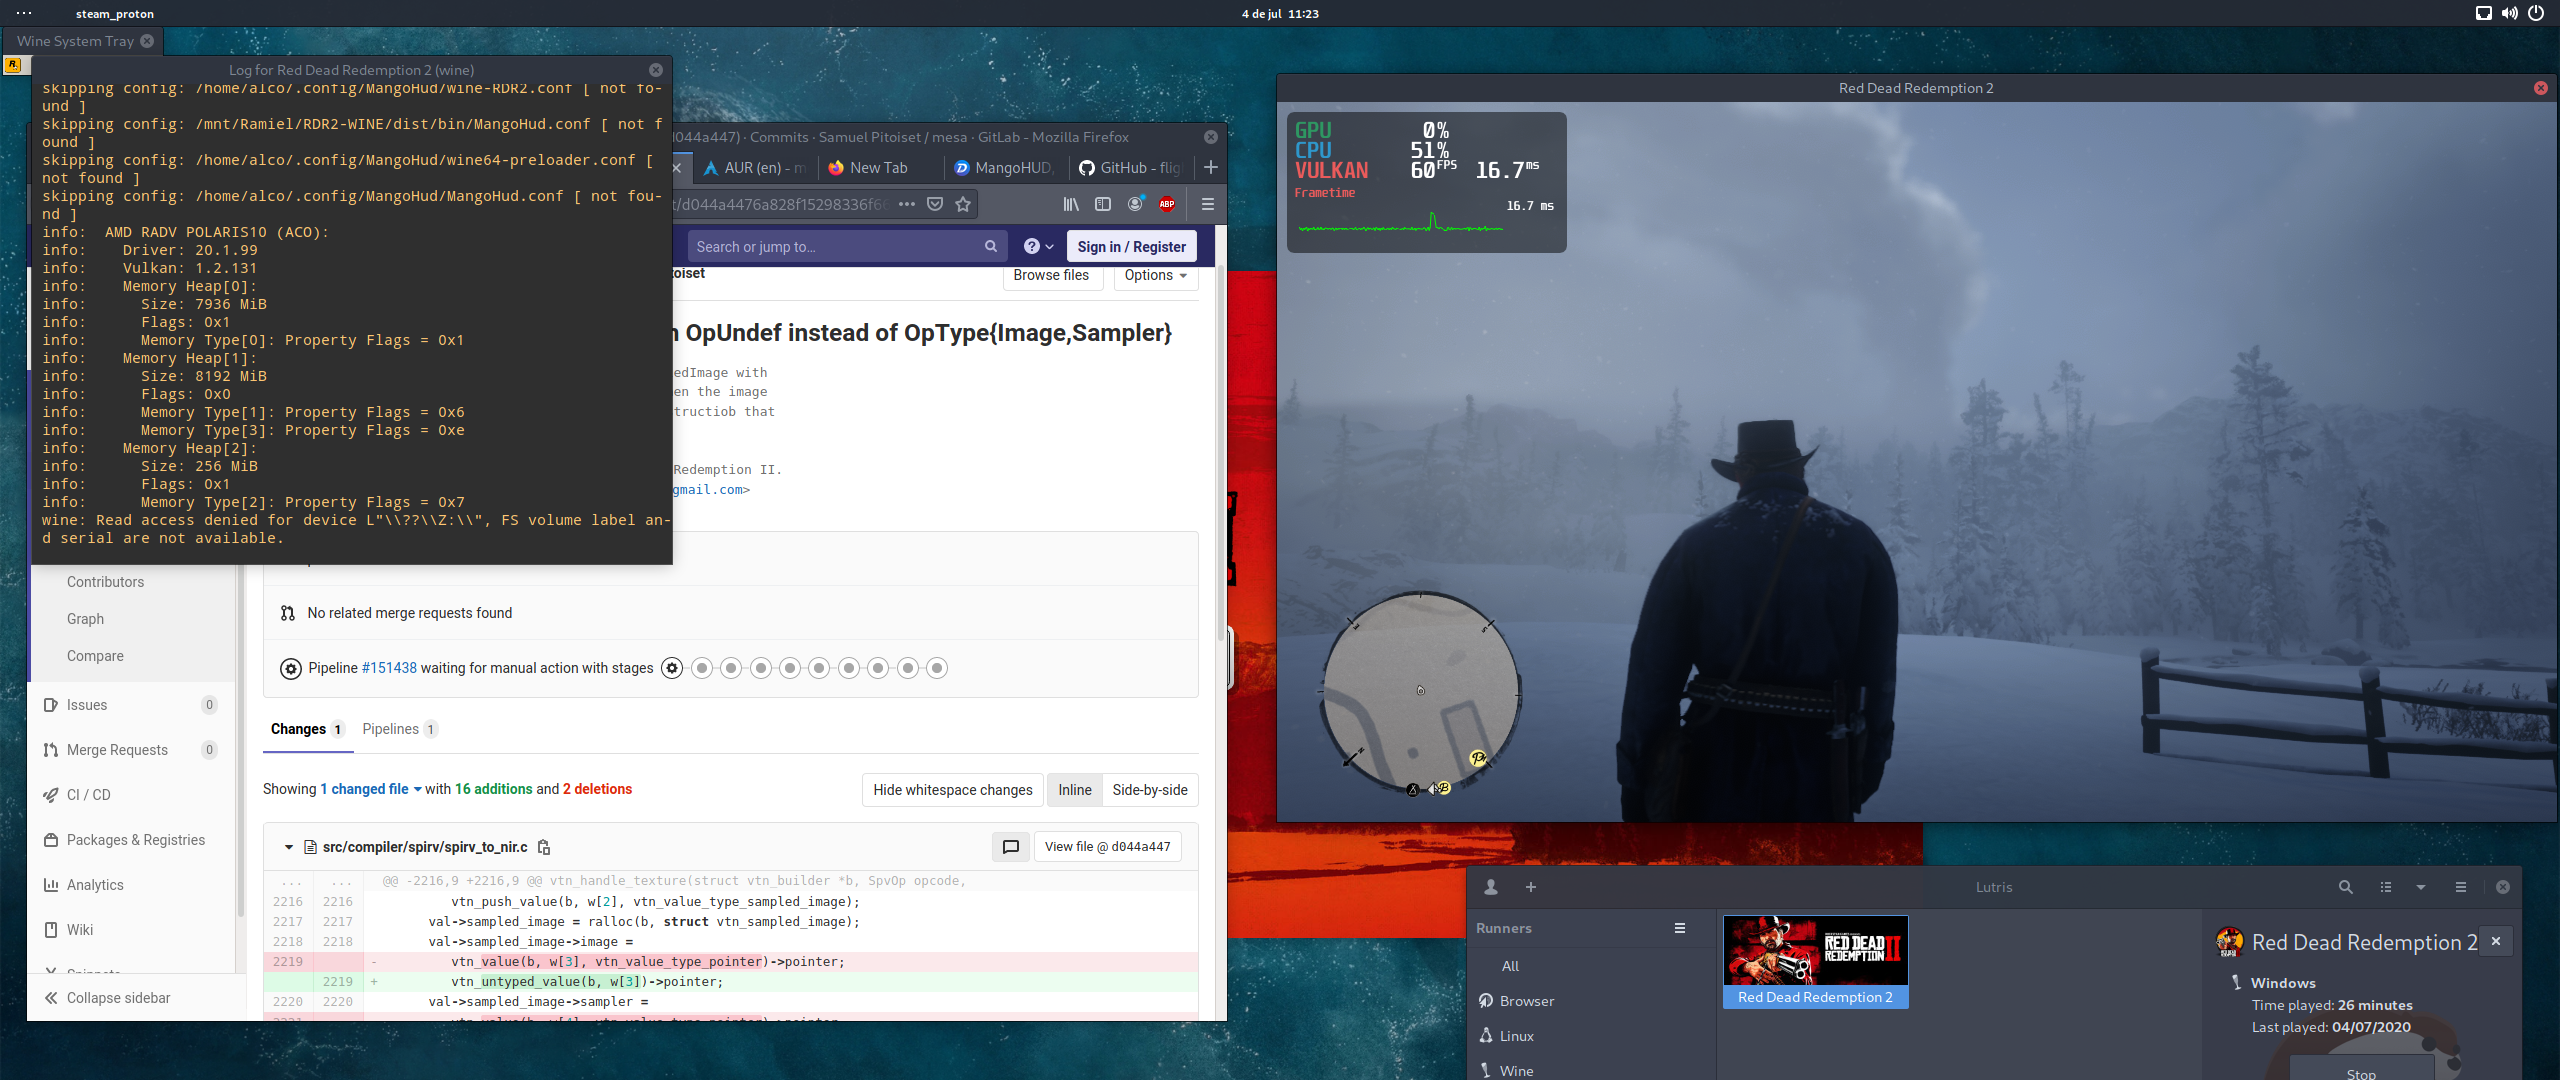The width and height of the screenshot is (2560, 1080).
Task: Open Issues in GitLab sidebar
Action: 131,705
